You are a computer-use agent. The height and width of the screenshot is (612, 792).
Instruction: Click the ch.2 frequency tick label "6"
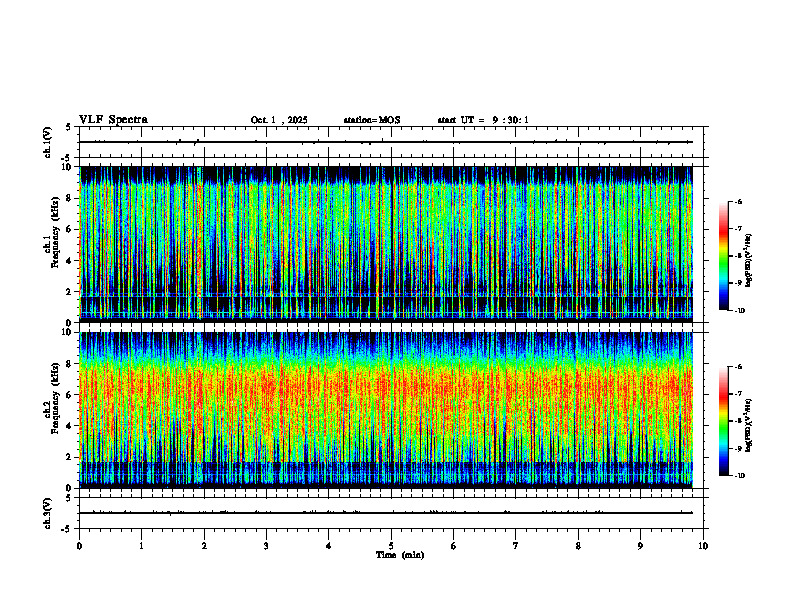tap(70, 395)
